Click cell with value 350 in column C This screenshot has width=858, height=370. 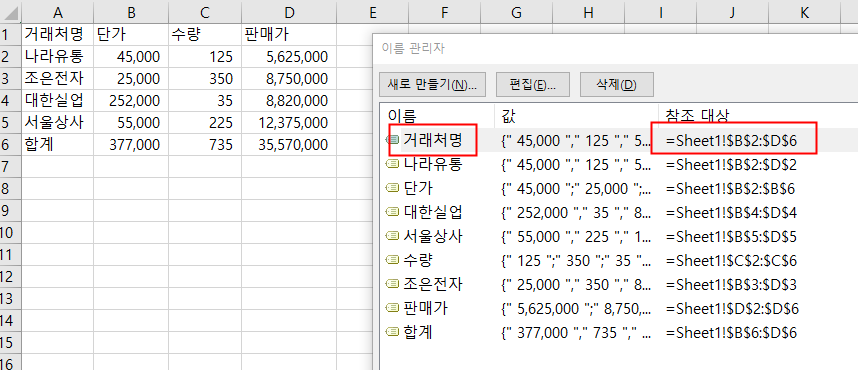click(205, 79)
